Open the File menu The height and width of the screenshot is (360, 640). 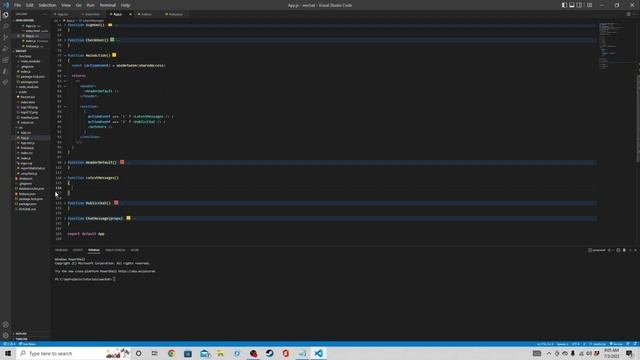point(18,5)
